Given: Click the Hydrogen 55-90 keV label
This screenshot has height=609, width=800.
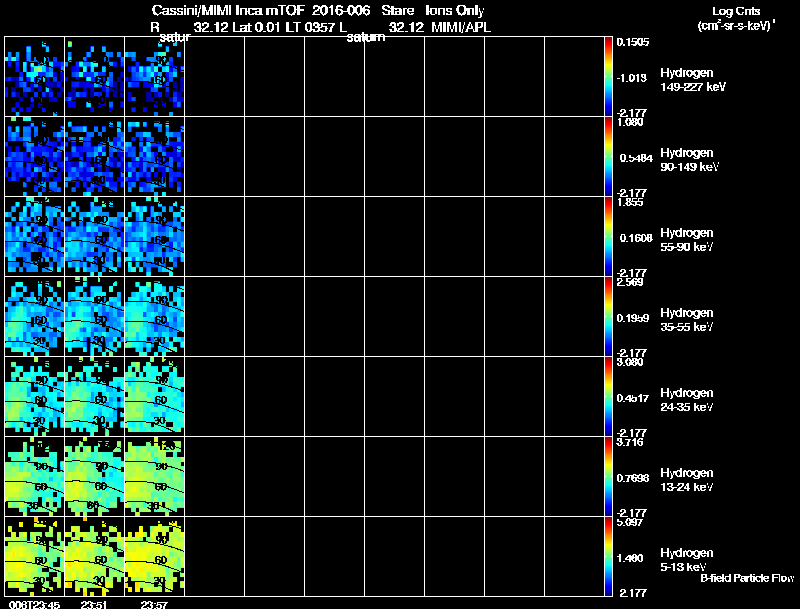Looking at the screenshot, I should point(687,240).
